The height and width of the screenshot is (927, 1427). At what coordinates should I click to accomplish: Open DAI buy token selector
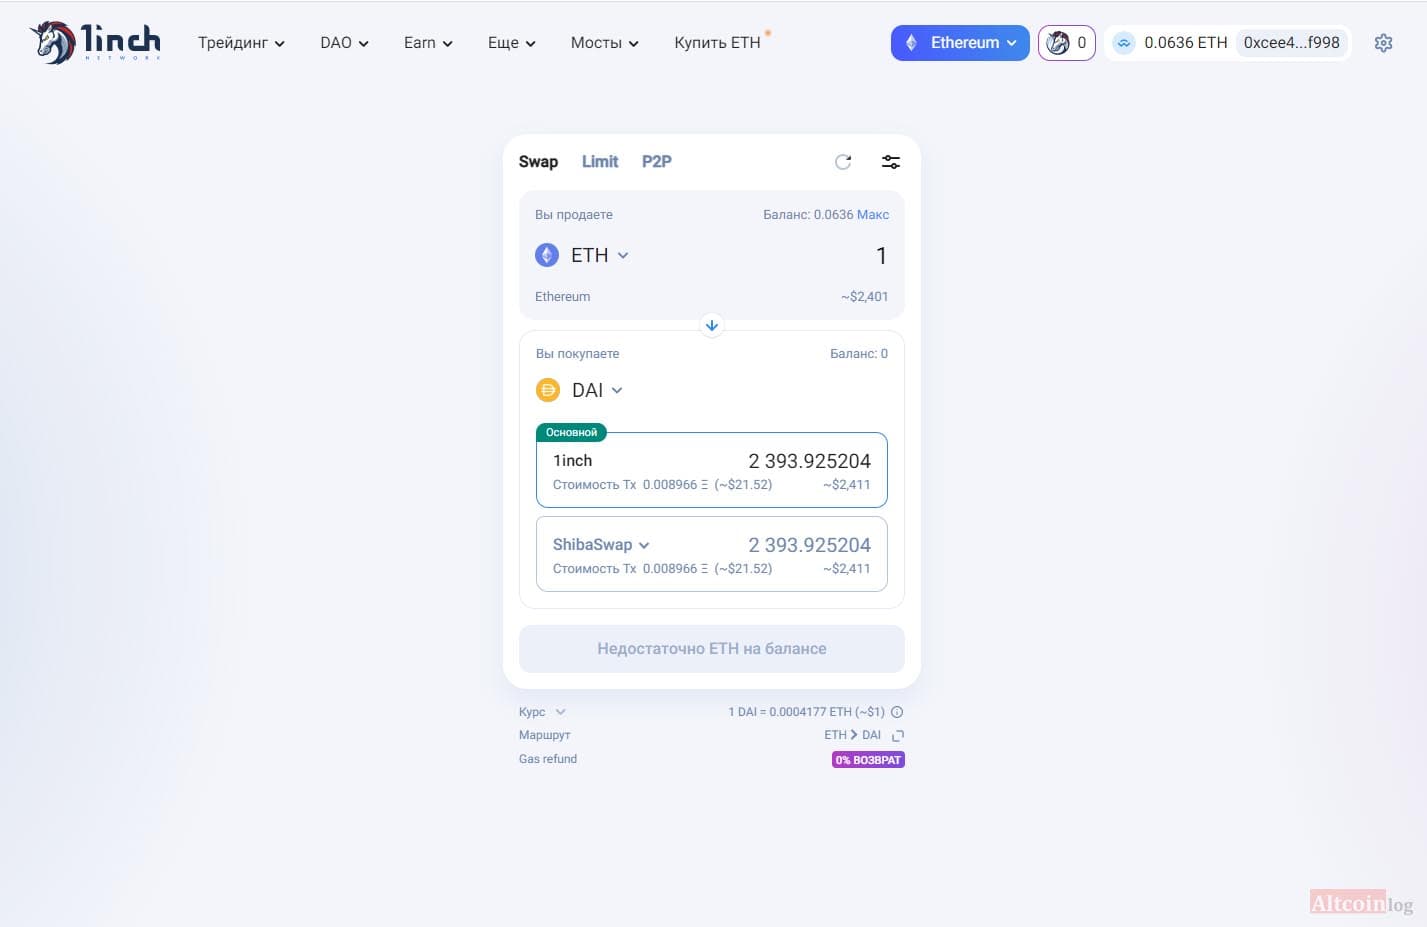(580, 390)
